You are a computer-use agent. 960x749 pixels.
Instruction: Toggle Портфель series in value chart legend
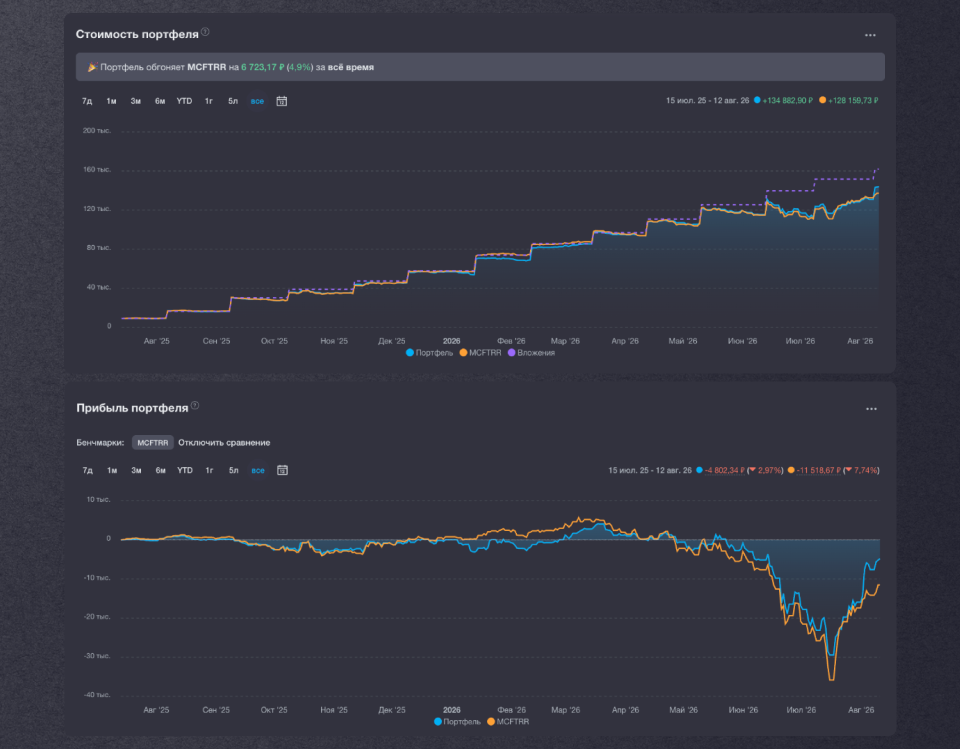[x=429, y=353]
